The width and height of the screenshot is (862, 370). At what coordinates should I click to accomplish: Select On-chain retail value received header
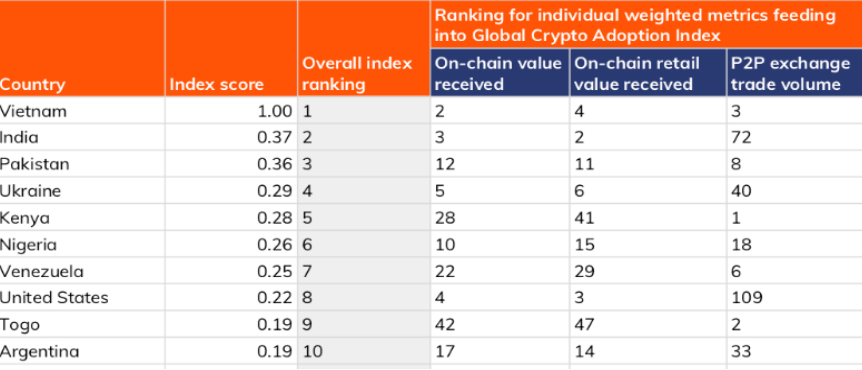point(648,73)
